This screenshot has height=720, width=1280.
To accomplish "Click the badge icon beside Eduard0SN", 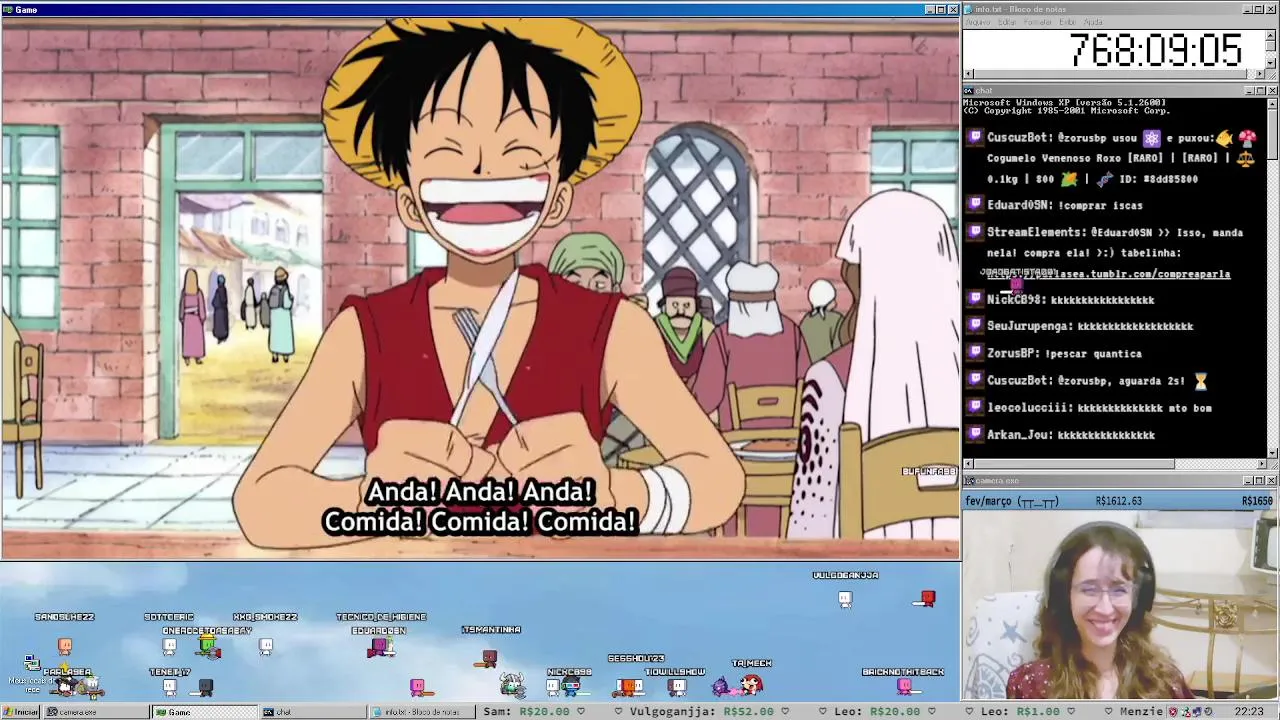I will [x=975, y=205].
